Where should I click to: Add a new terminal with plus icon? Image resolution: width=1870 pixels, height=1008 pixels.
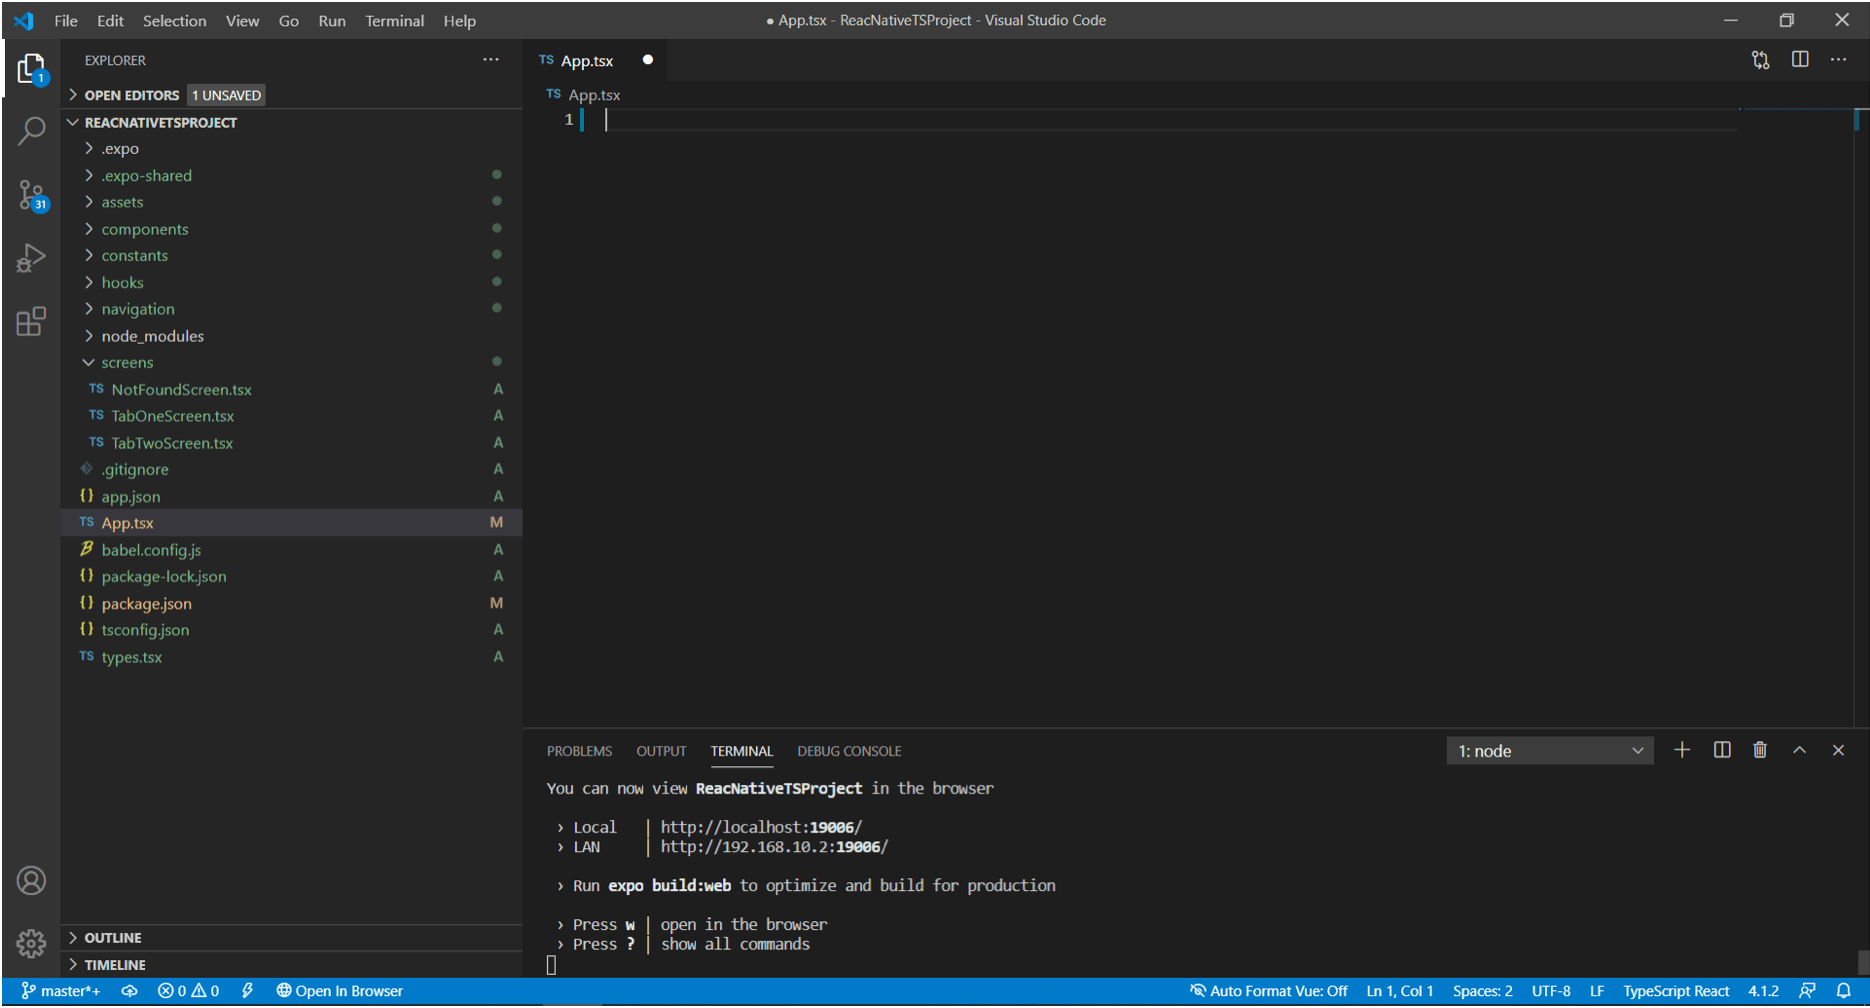pyautogui.click(x=1682, y=750)
